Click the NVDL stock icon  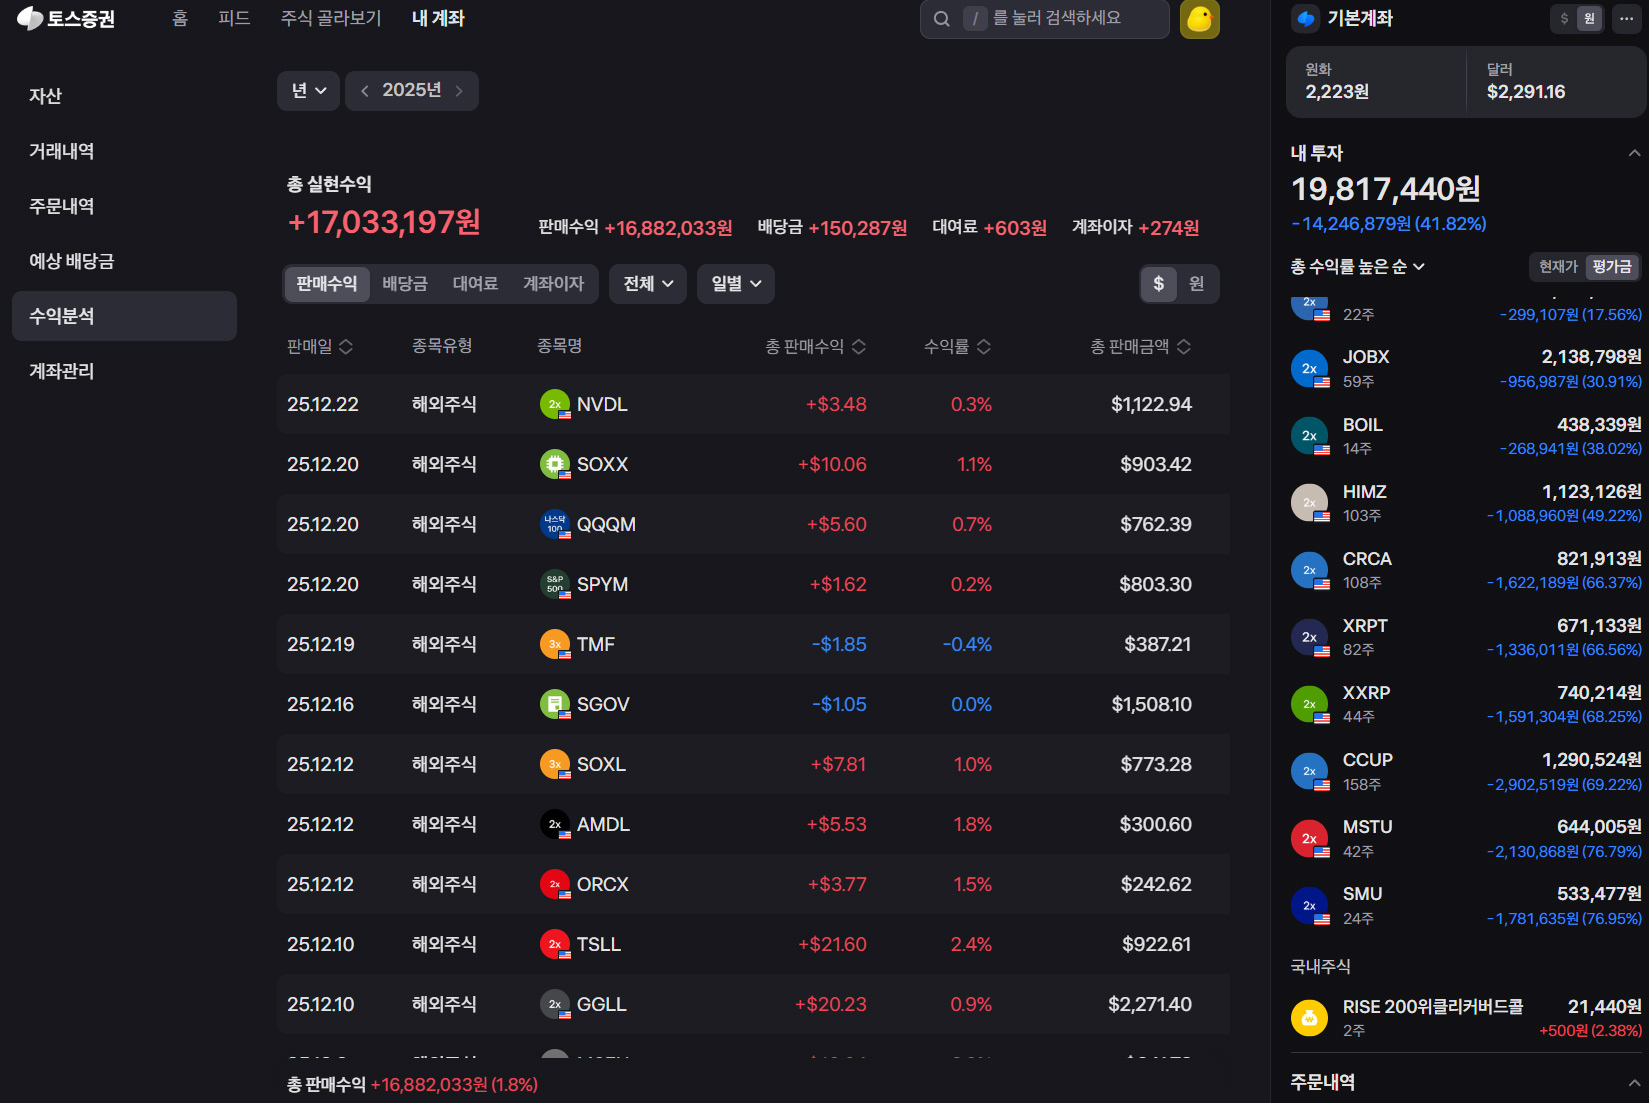(x=555, y=404)
